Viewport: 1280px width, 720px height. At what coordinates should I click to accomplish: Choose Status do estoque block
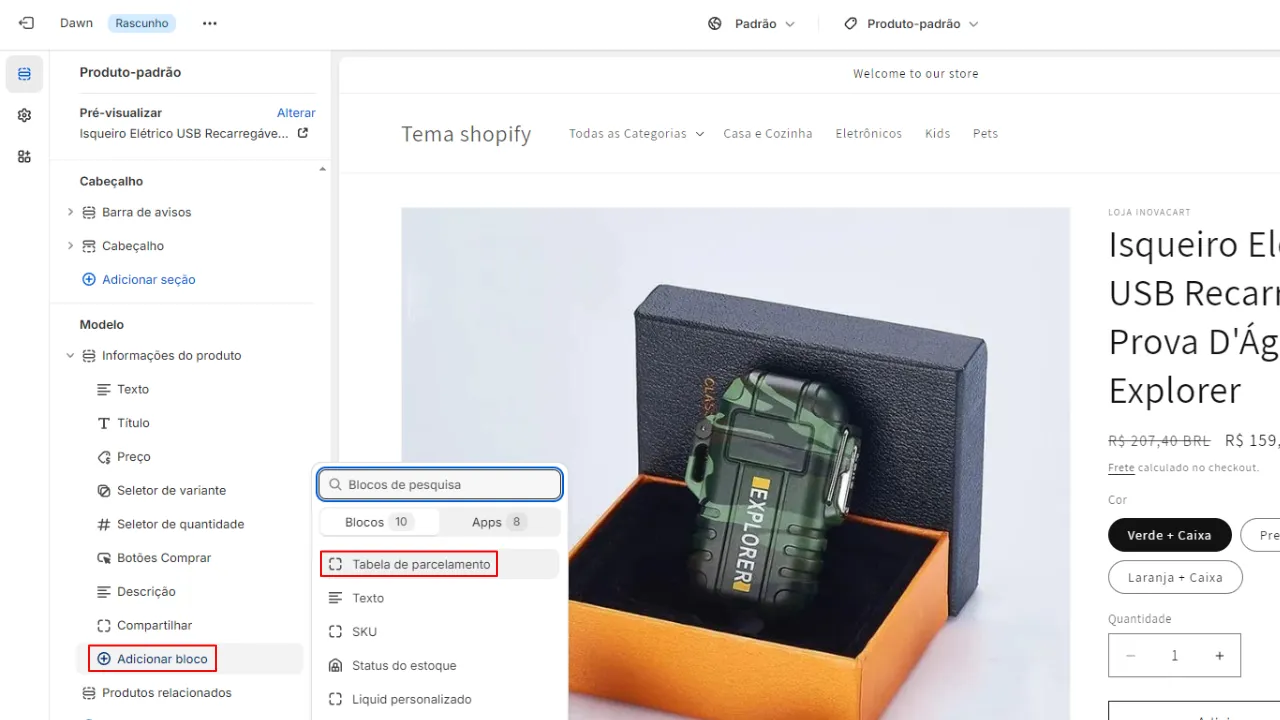[439, 666]
